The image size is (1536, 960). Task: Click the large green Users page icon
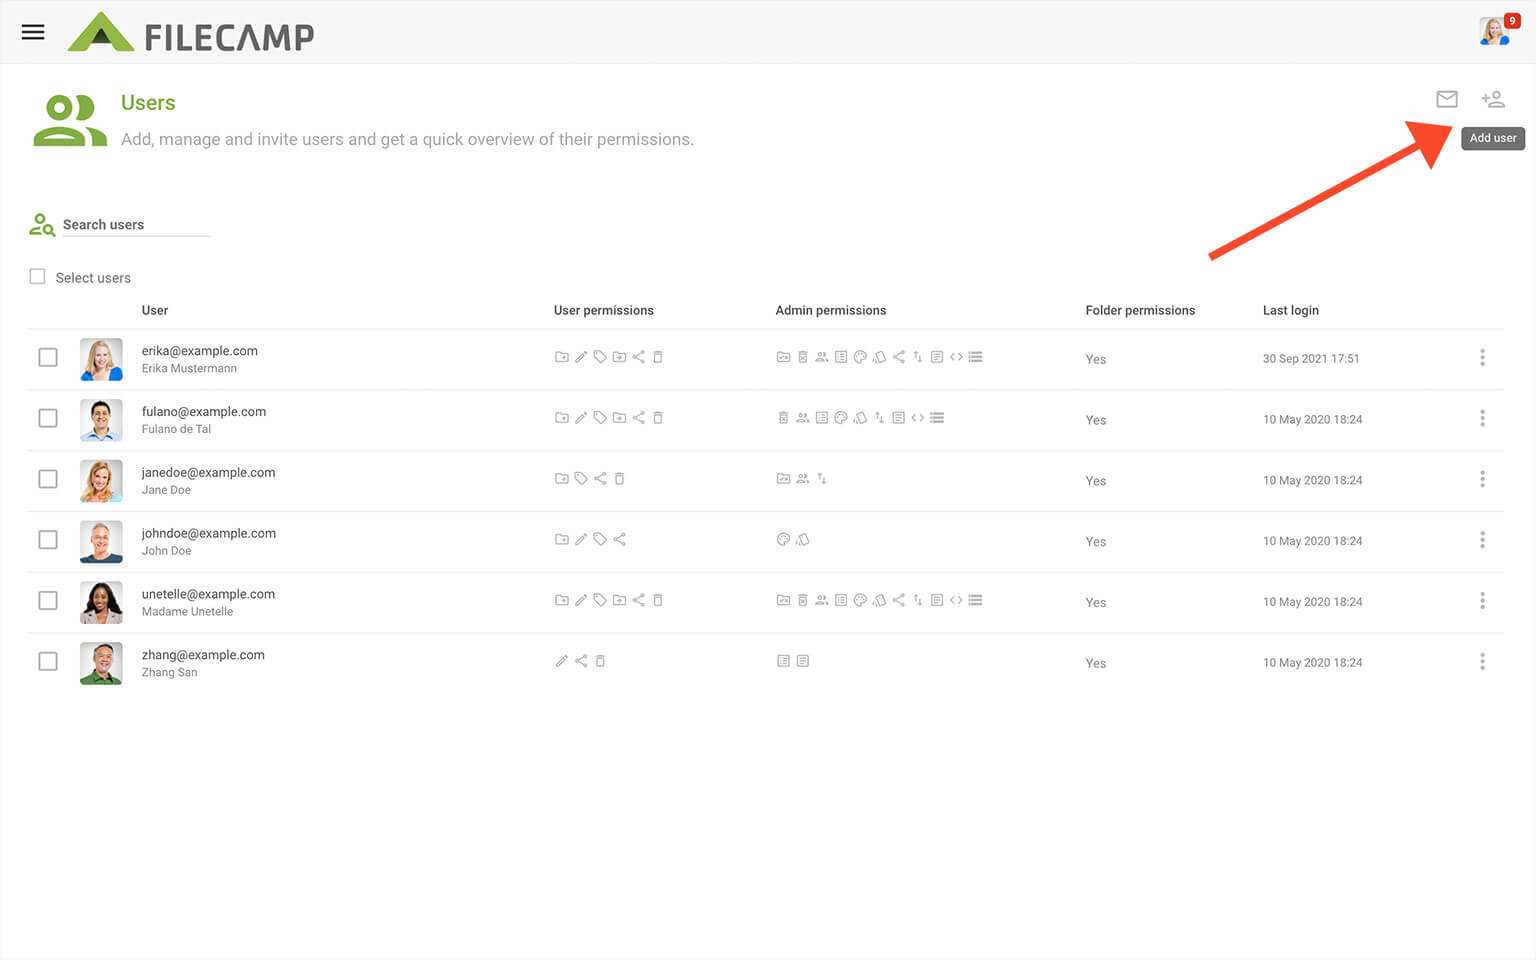69,120
